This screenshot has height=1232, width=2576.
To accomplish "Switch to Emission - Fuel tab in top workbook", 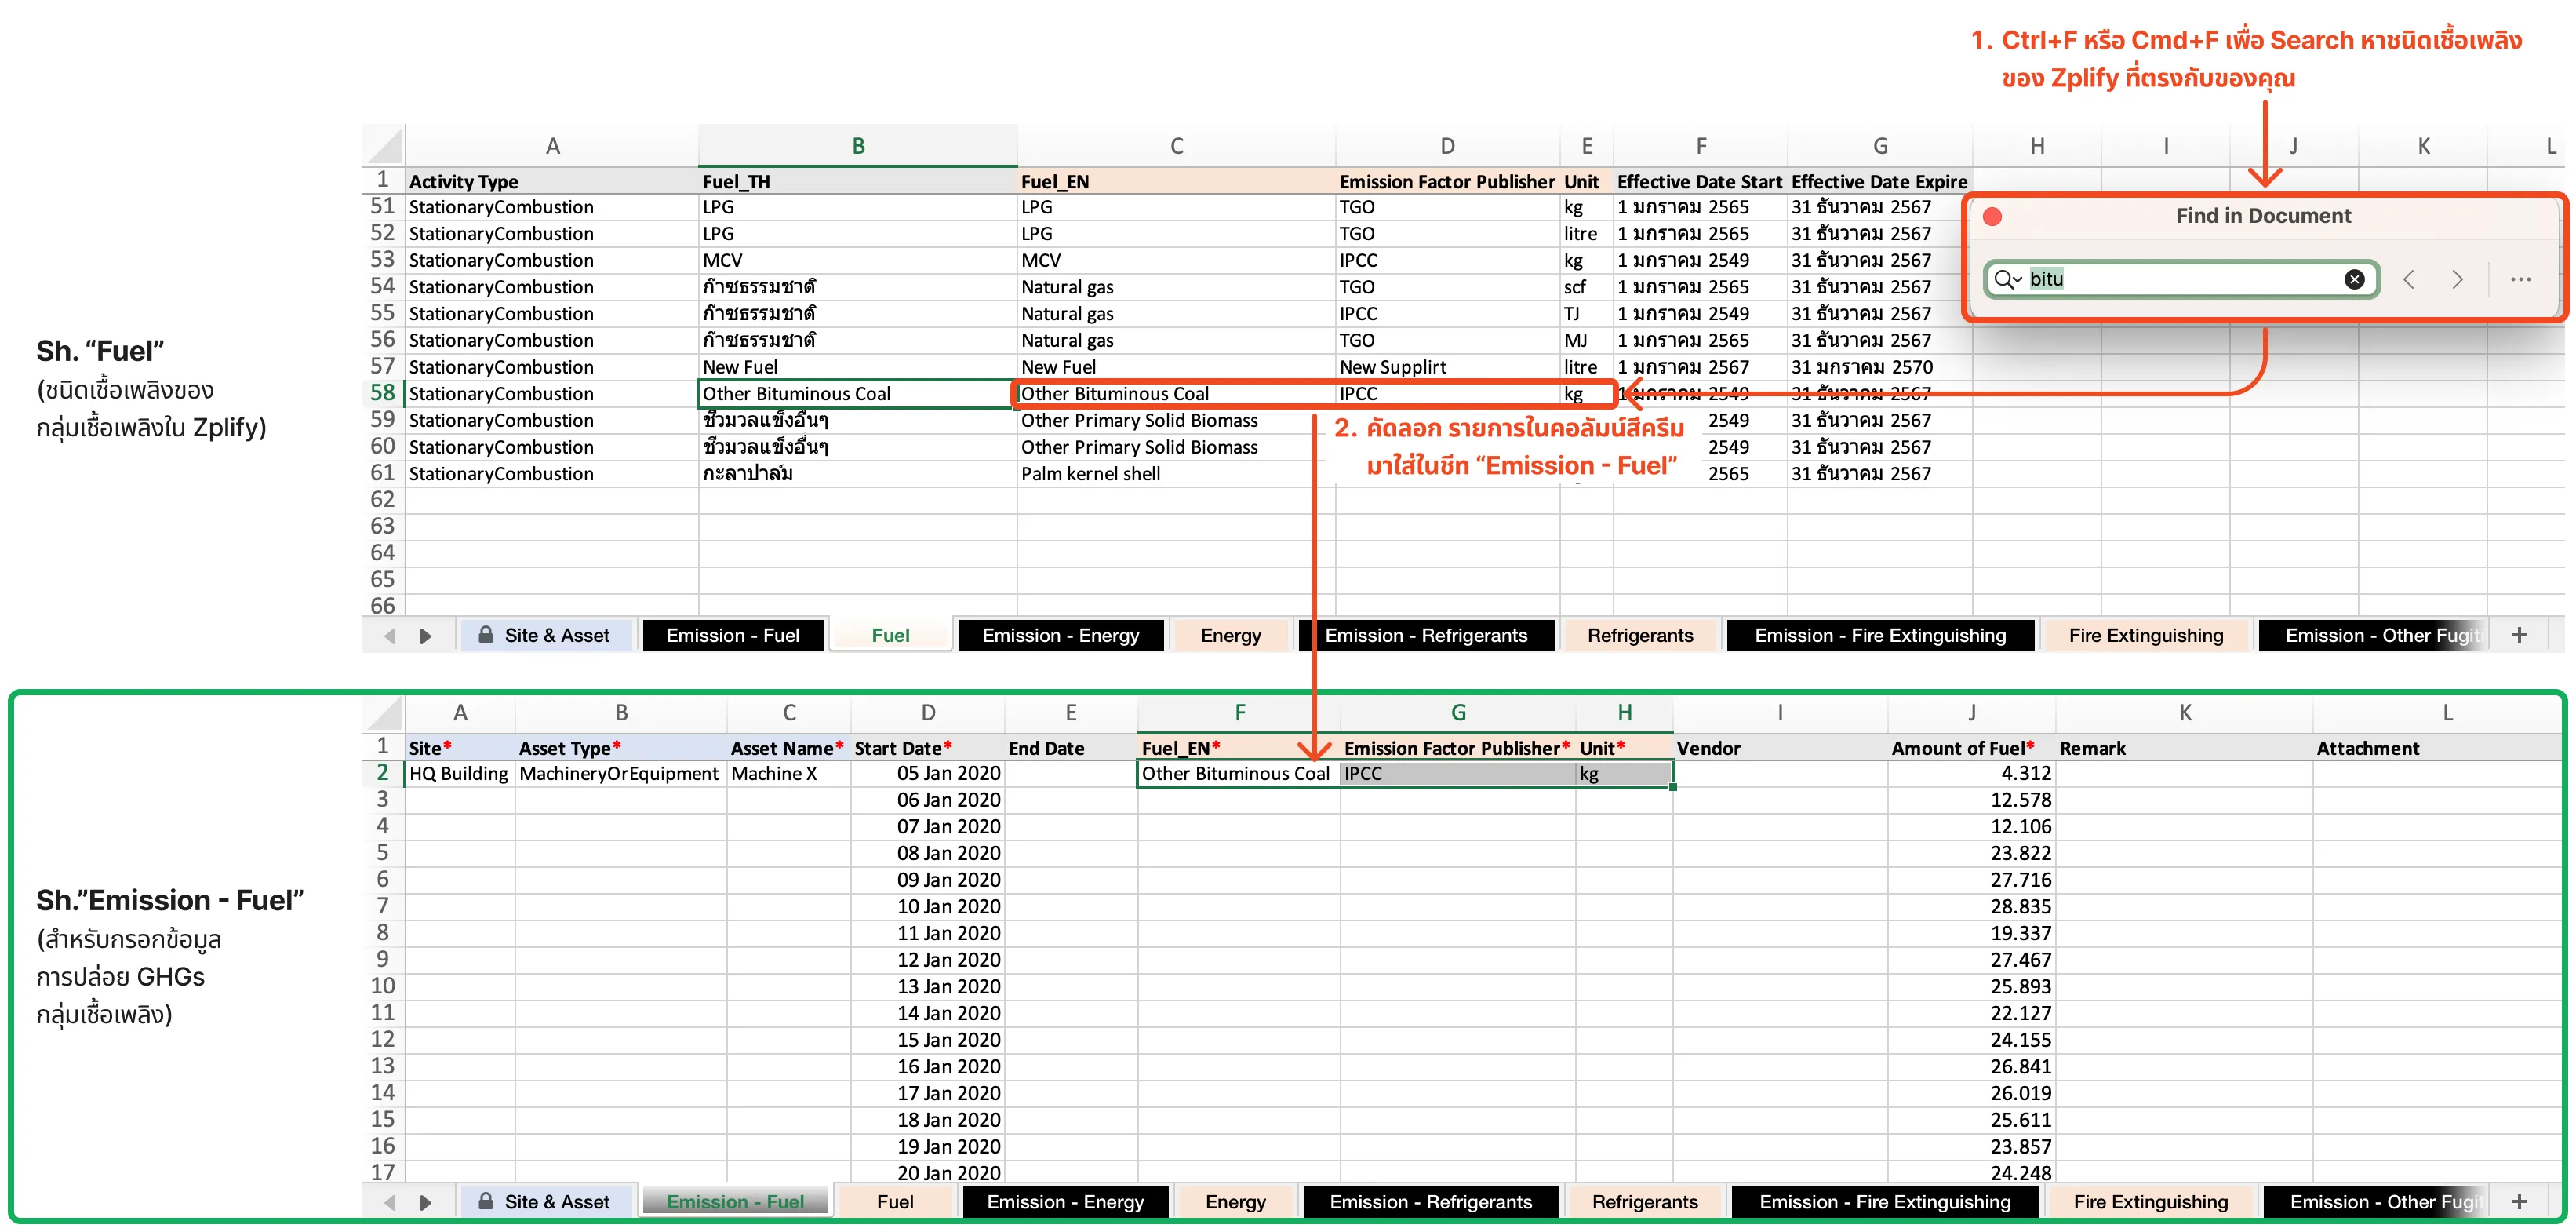I will (x=732, y=635).
